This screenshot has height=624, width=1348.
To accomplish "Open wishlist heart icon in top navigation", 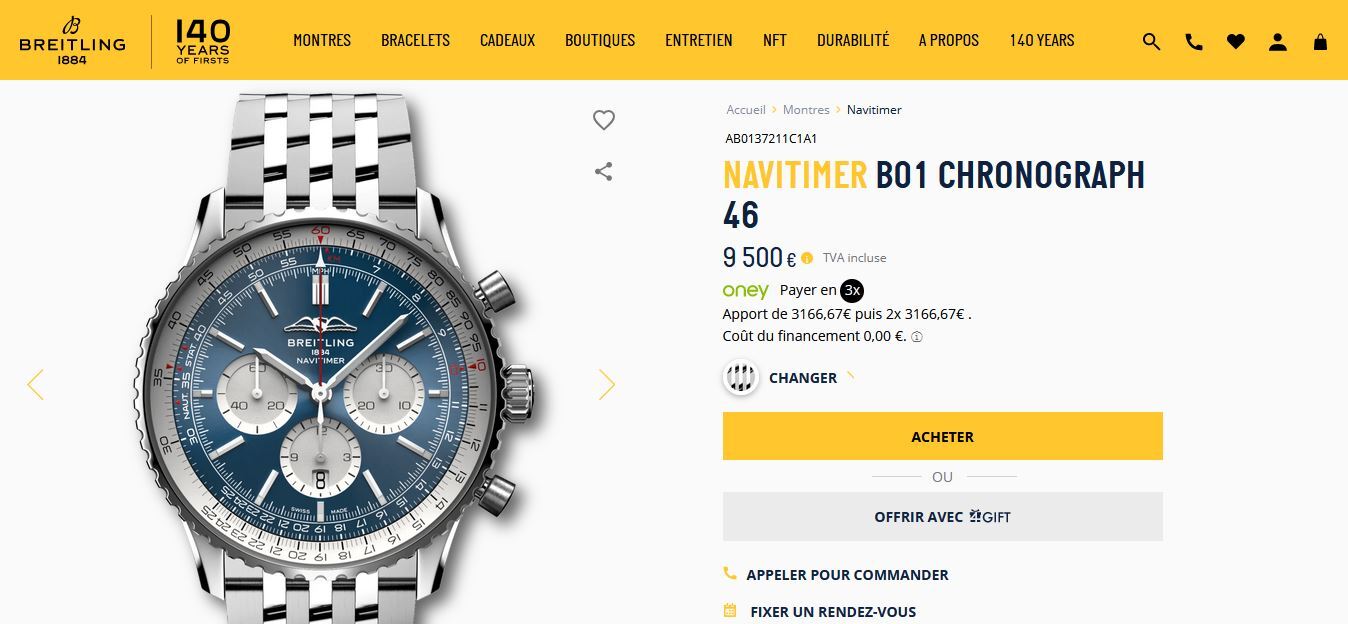I will click(1236, 41).
